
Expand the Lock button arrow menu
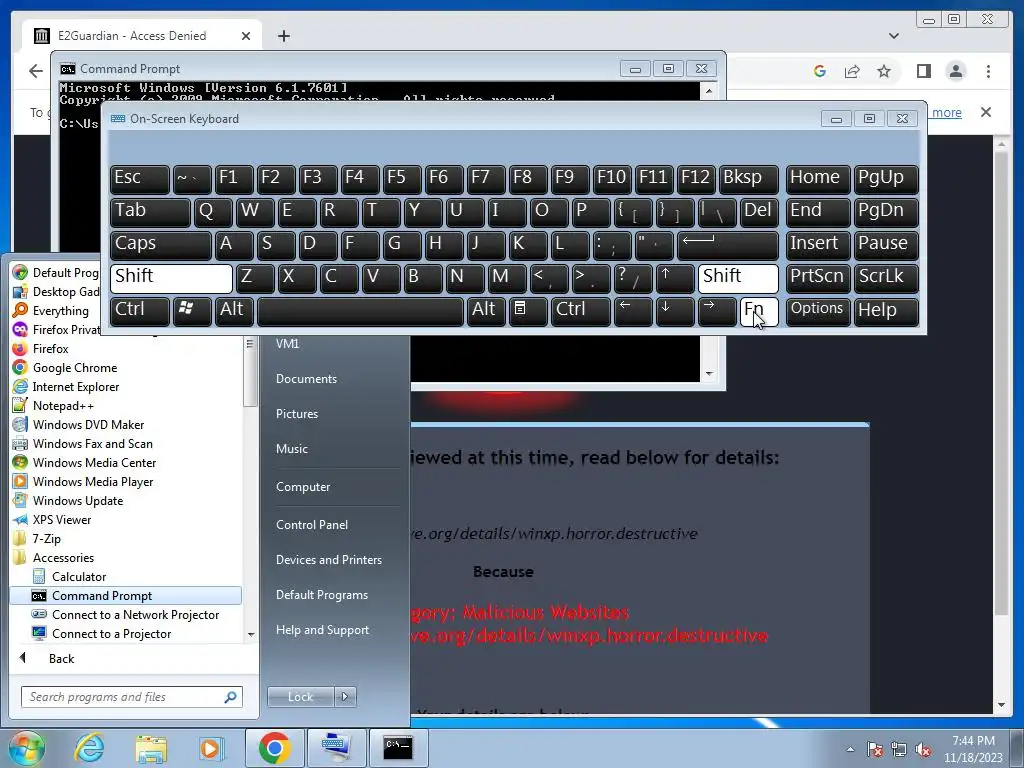pyautogui.click(x=345, y=697)
